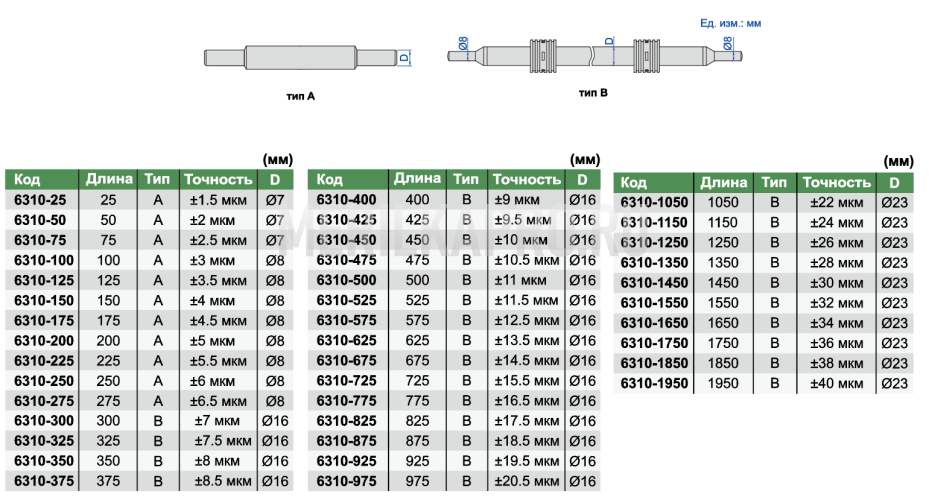Screen dimensions: 929x500
Task: Click length cell 1050
Action: pos(723,203)
